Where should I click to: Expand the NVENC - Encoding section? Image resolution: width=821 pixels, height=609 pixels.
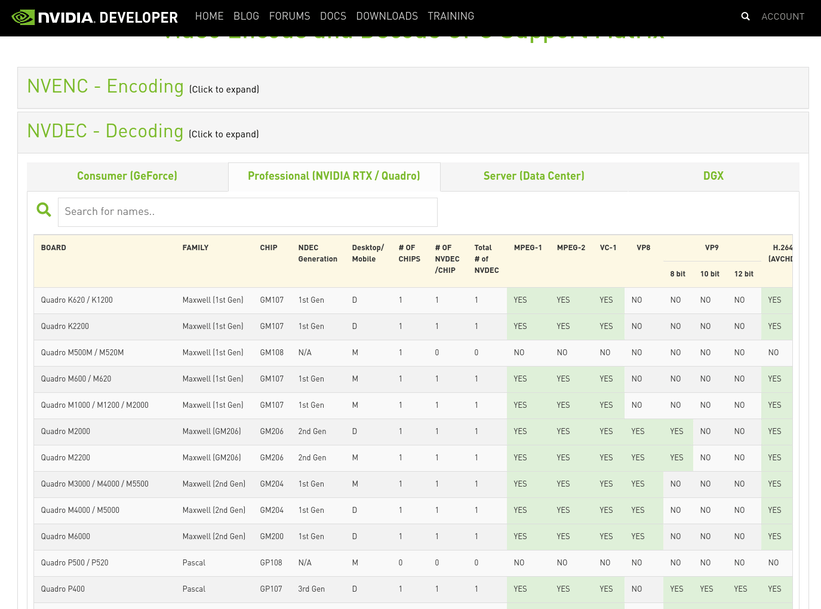[143, 86]
